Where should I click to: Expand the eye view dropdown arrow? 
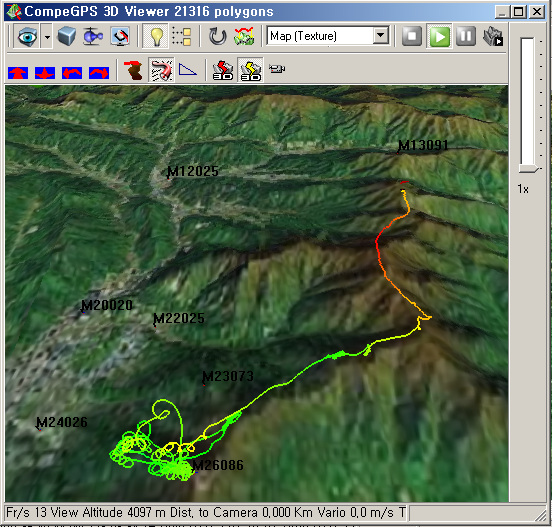(x=47, y=36)
